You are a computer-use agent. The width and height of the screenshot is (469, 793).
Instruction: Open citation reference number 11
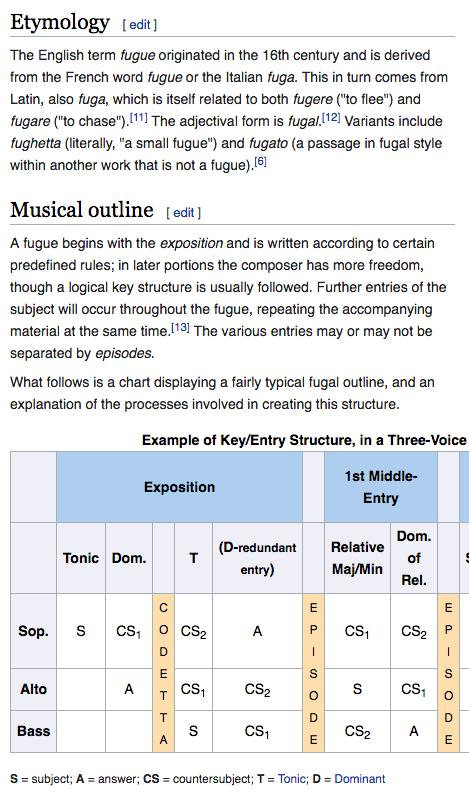pos(139,118)
